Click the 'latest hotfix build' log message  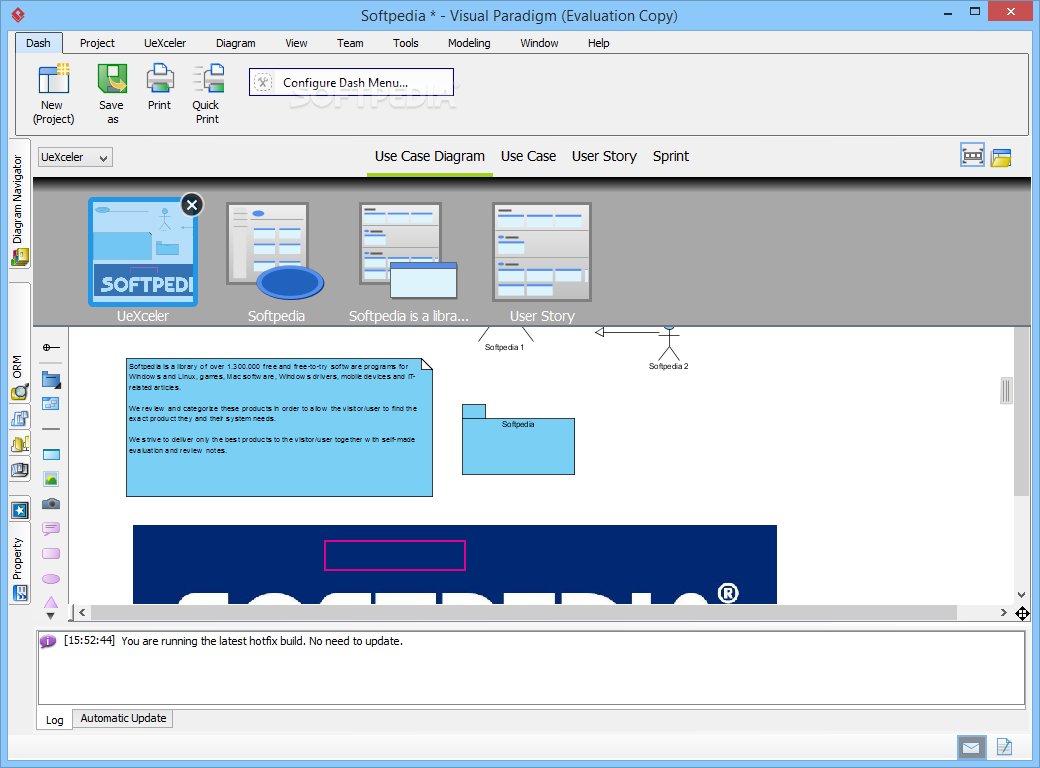262,641
